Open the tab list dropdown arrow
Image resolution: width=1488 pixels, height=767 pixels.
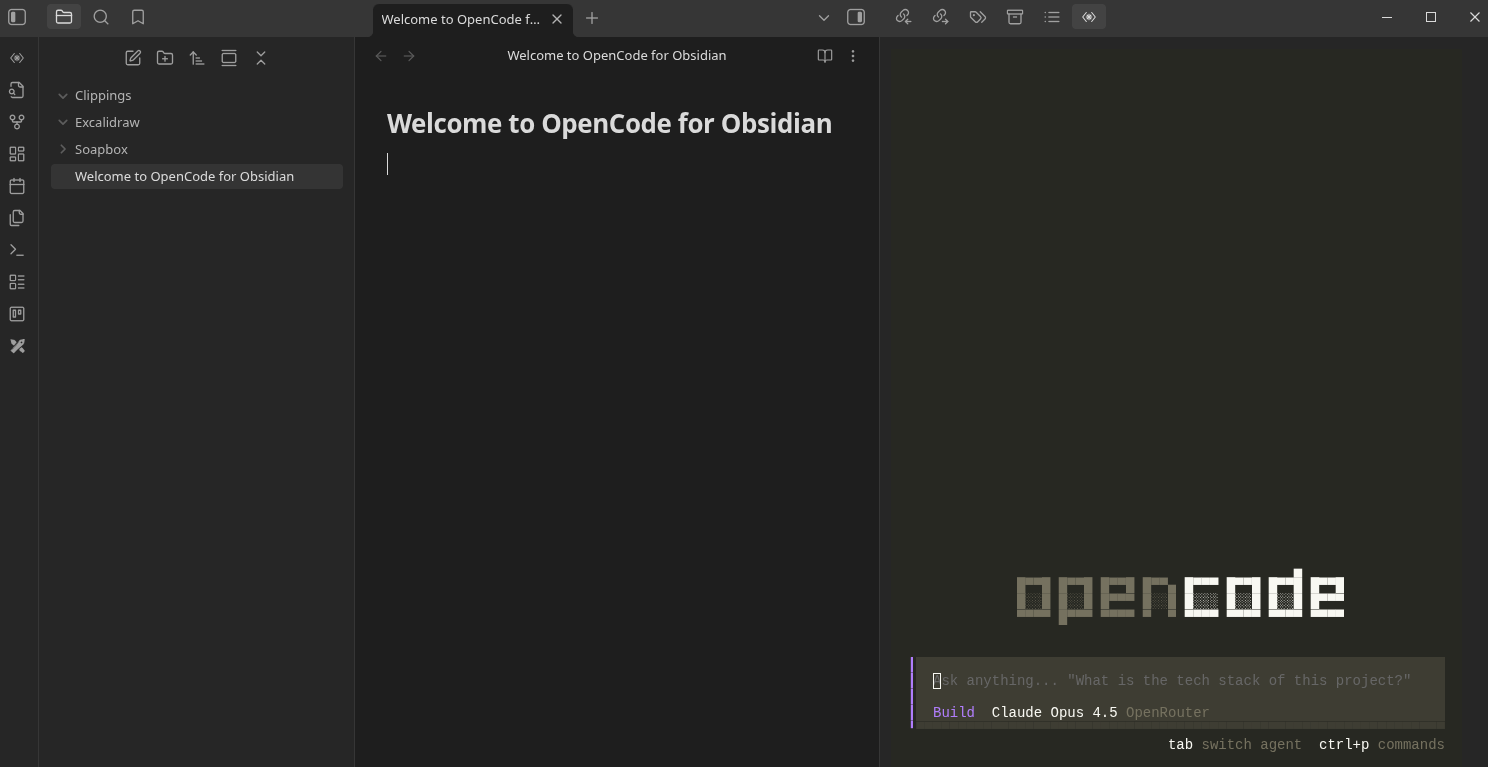(823, 17)
